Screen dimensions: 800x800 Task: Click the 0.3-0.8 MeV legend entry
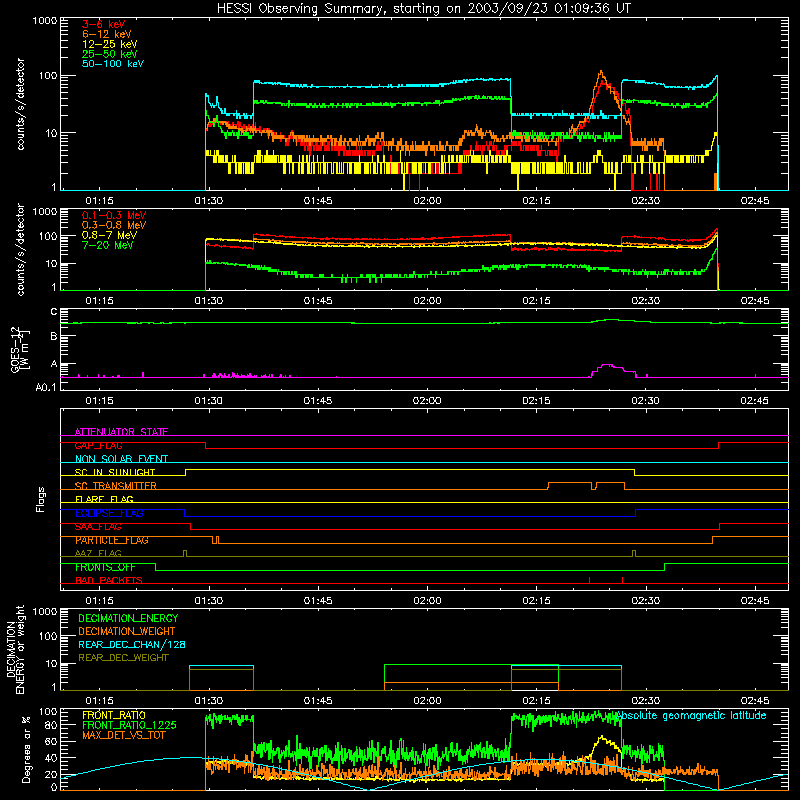pos(114,225)
